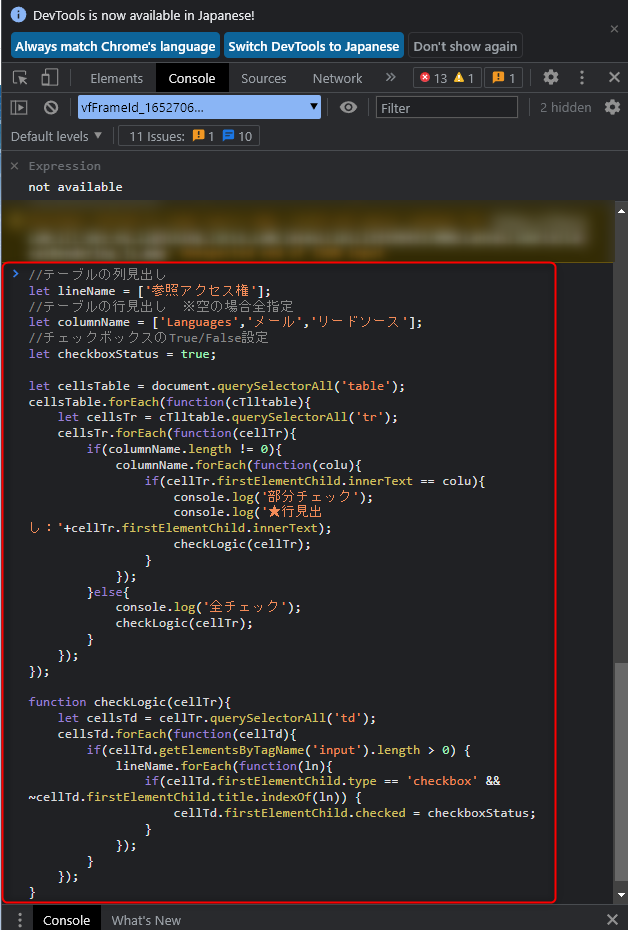Expand more tabs chevron
Viewport: 628px width, 930px height.
pos(390,77)
